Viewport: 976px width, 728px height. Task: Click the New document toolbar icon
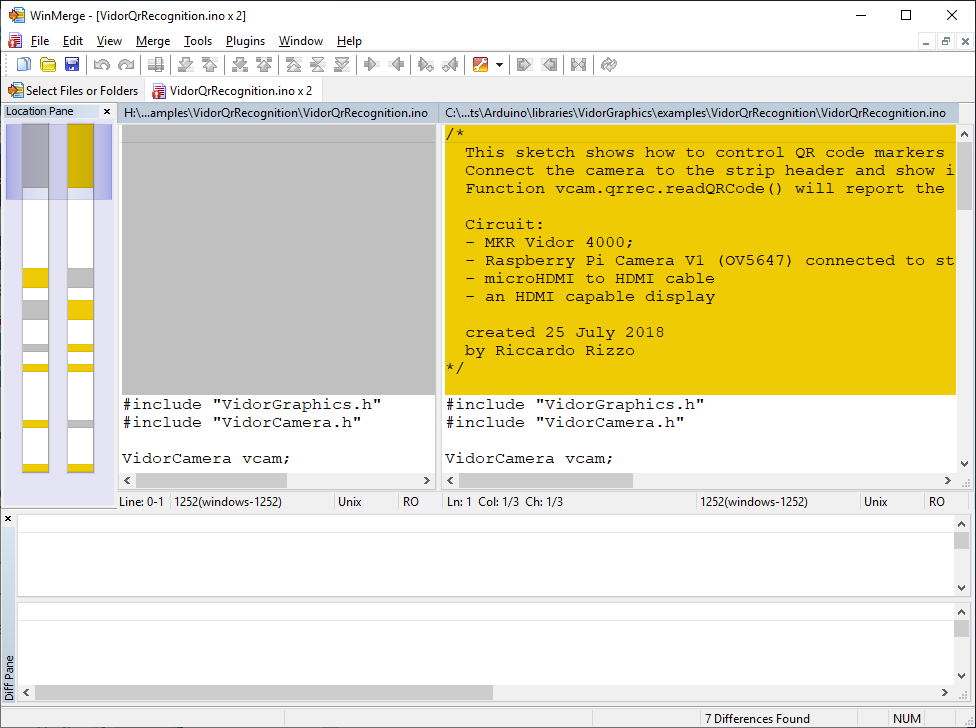pos(21,65)
